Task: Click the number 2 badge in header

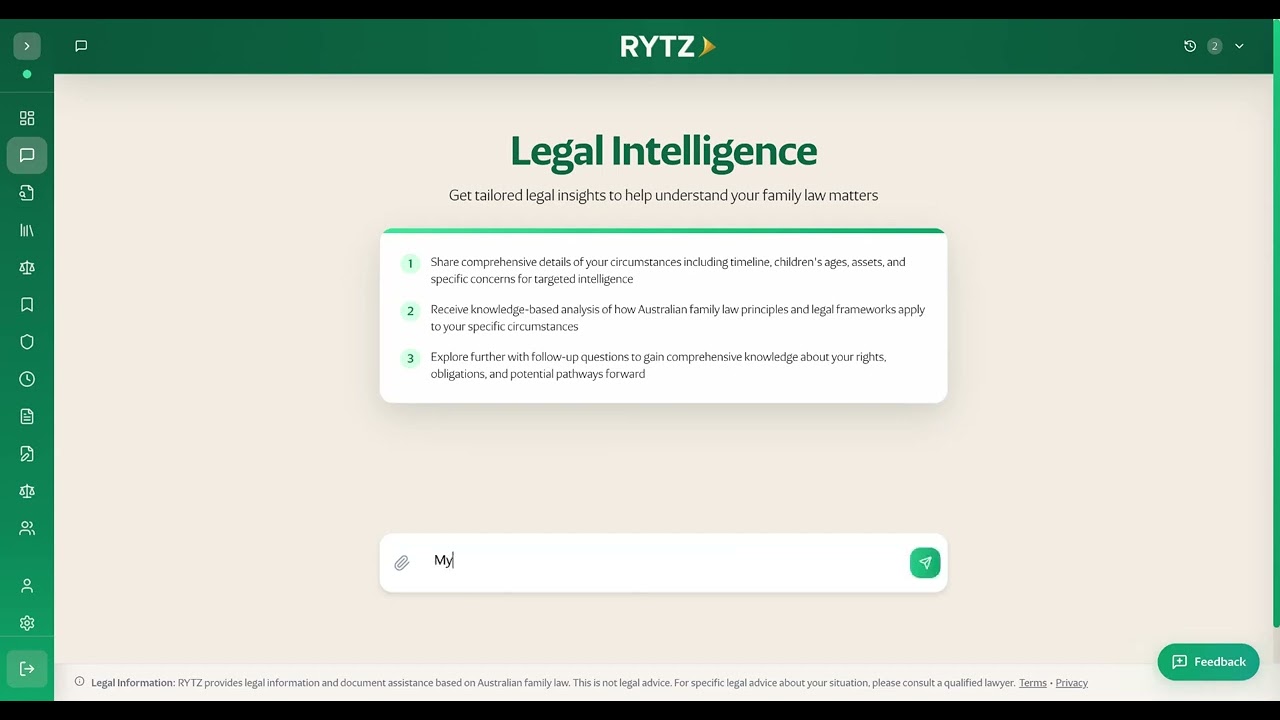Action: (x=1214, y=46)
